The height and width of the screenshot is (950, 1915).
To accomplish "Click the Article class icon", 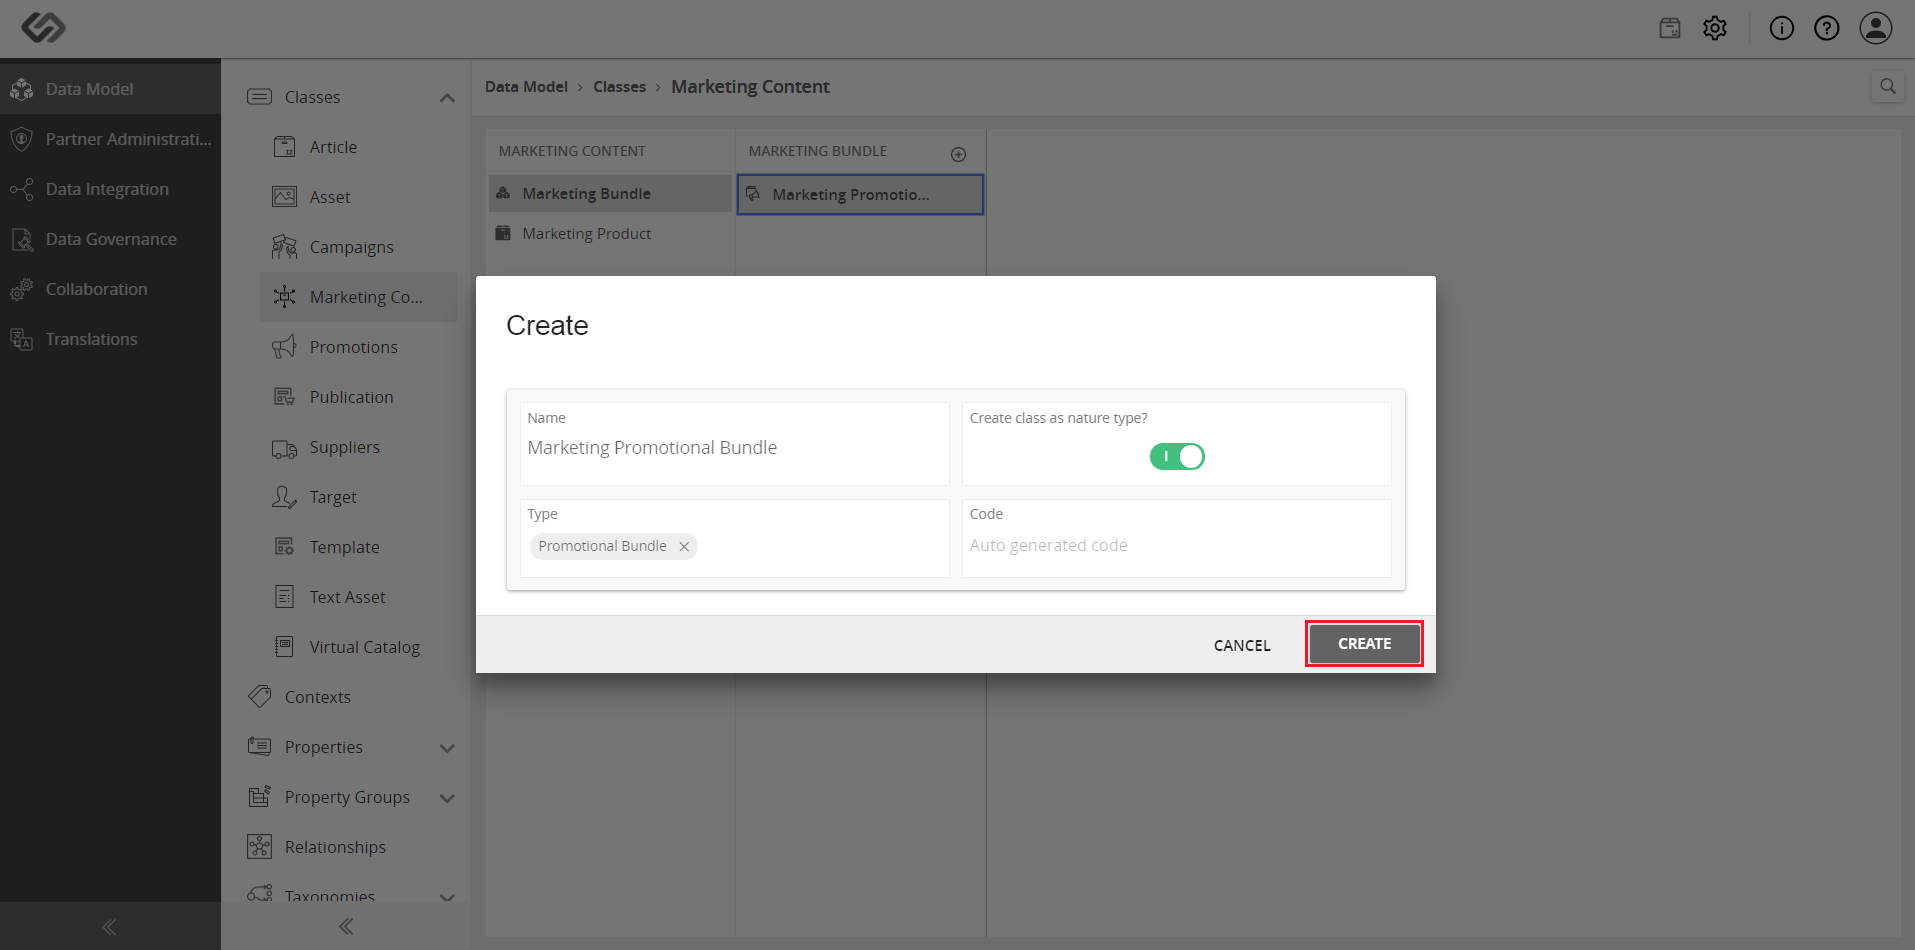I will point(285,147).
